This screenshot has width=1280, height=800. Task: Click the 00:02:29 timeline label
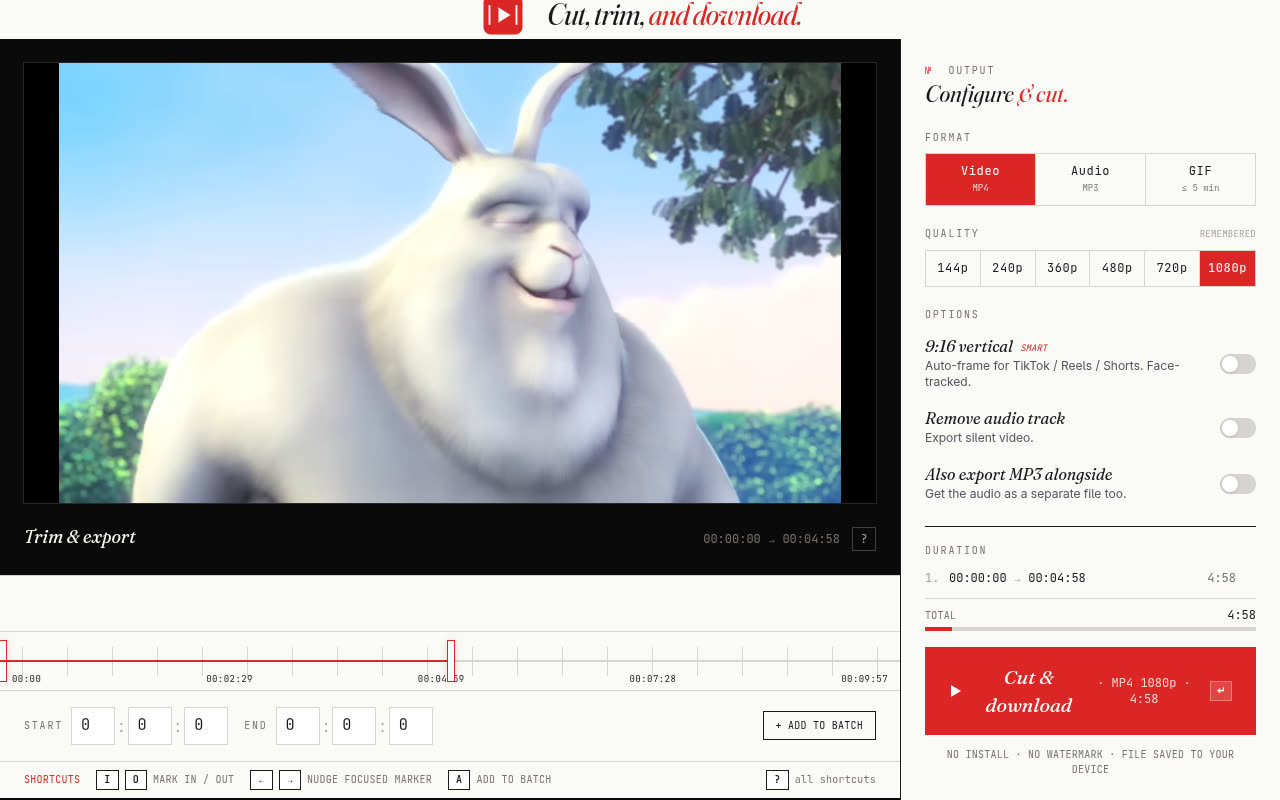coord(229,679)
